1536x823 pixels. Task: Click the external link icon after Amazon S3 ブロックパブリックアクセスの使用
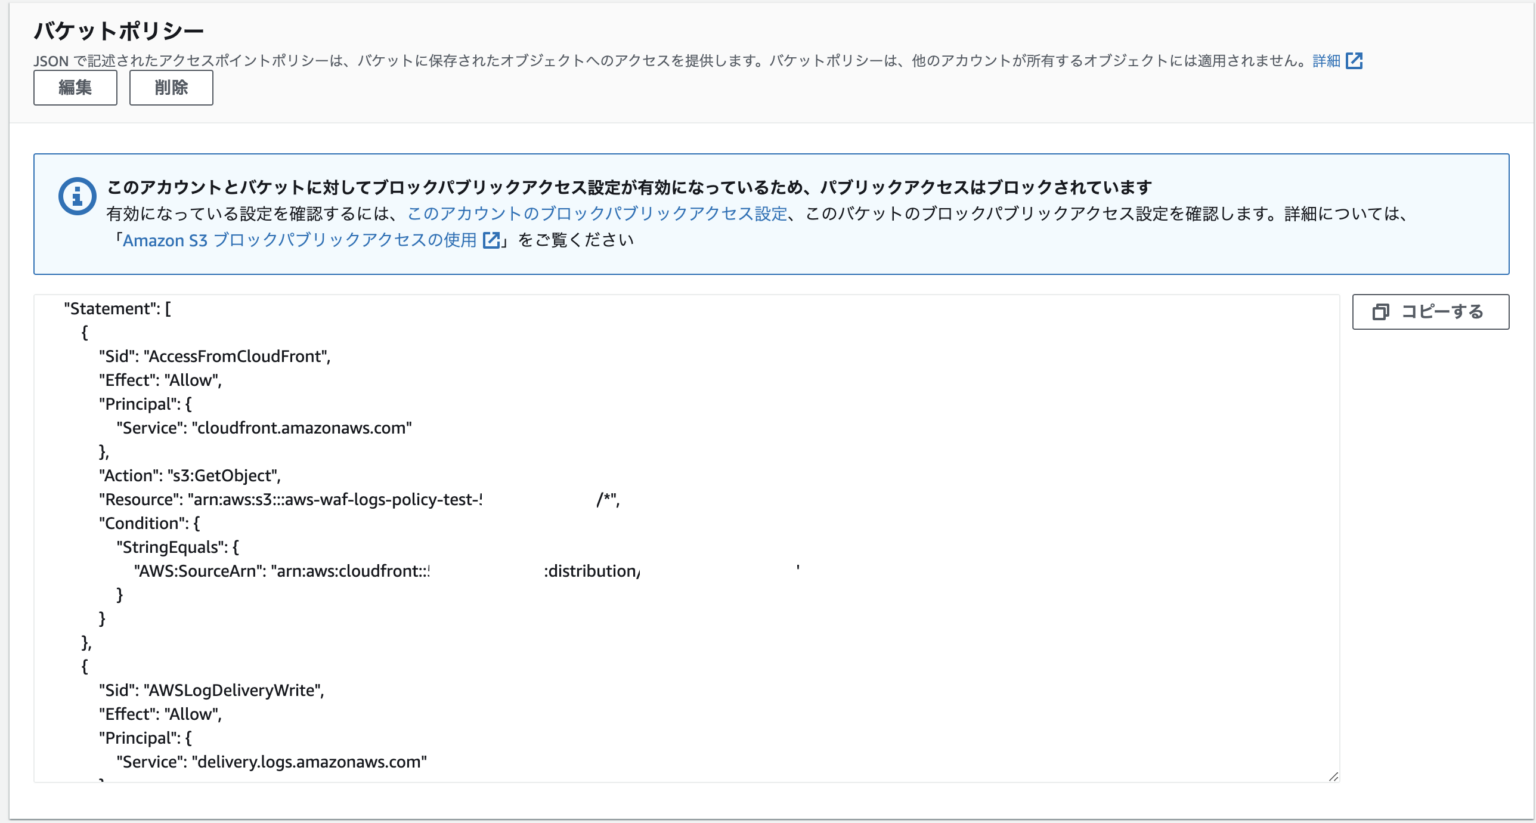click(489, 239)
